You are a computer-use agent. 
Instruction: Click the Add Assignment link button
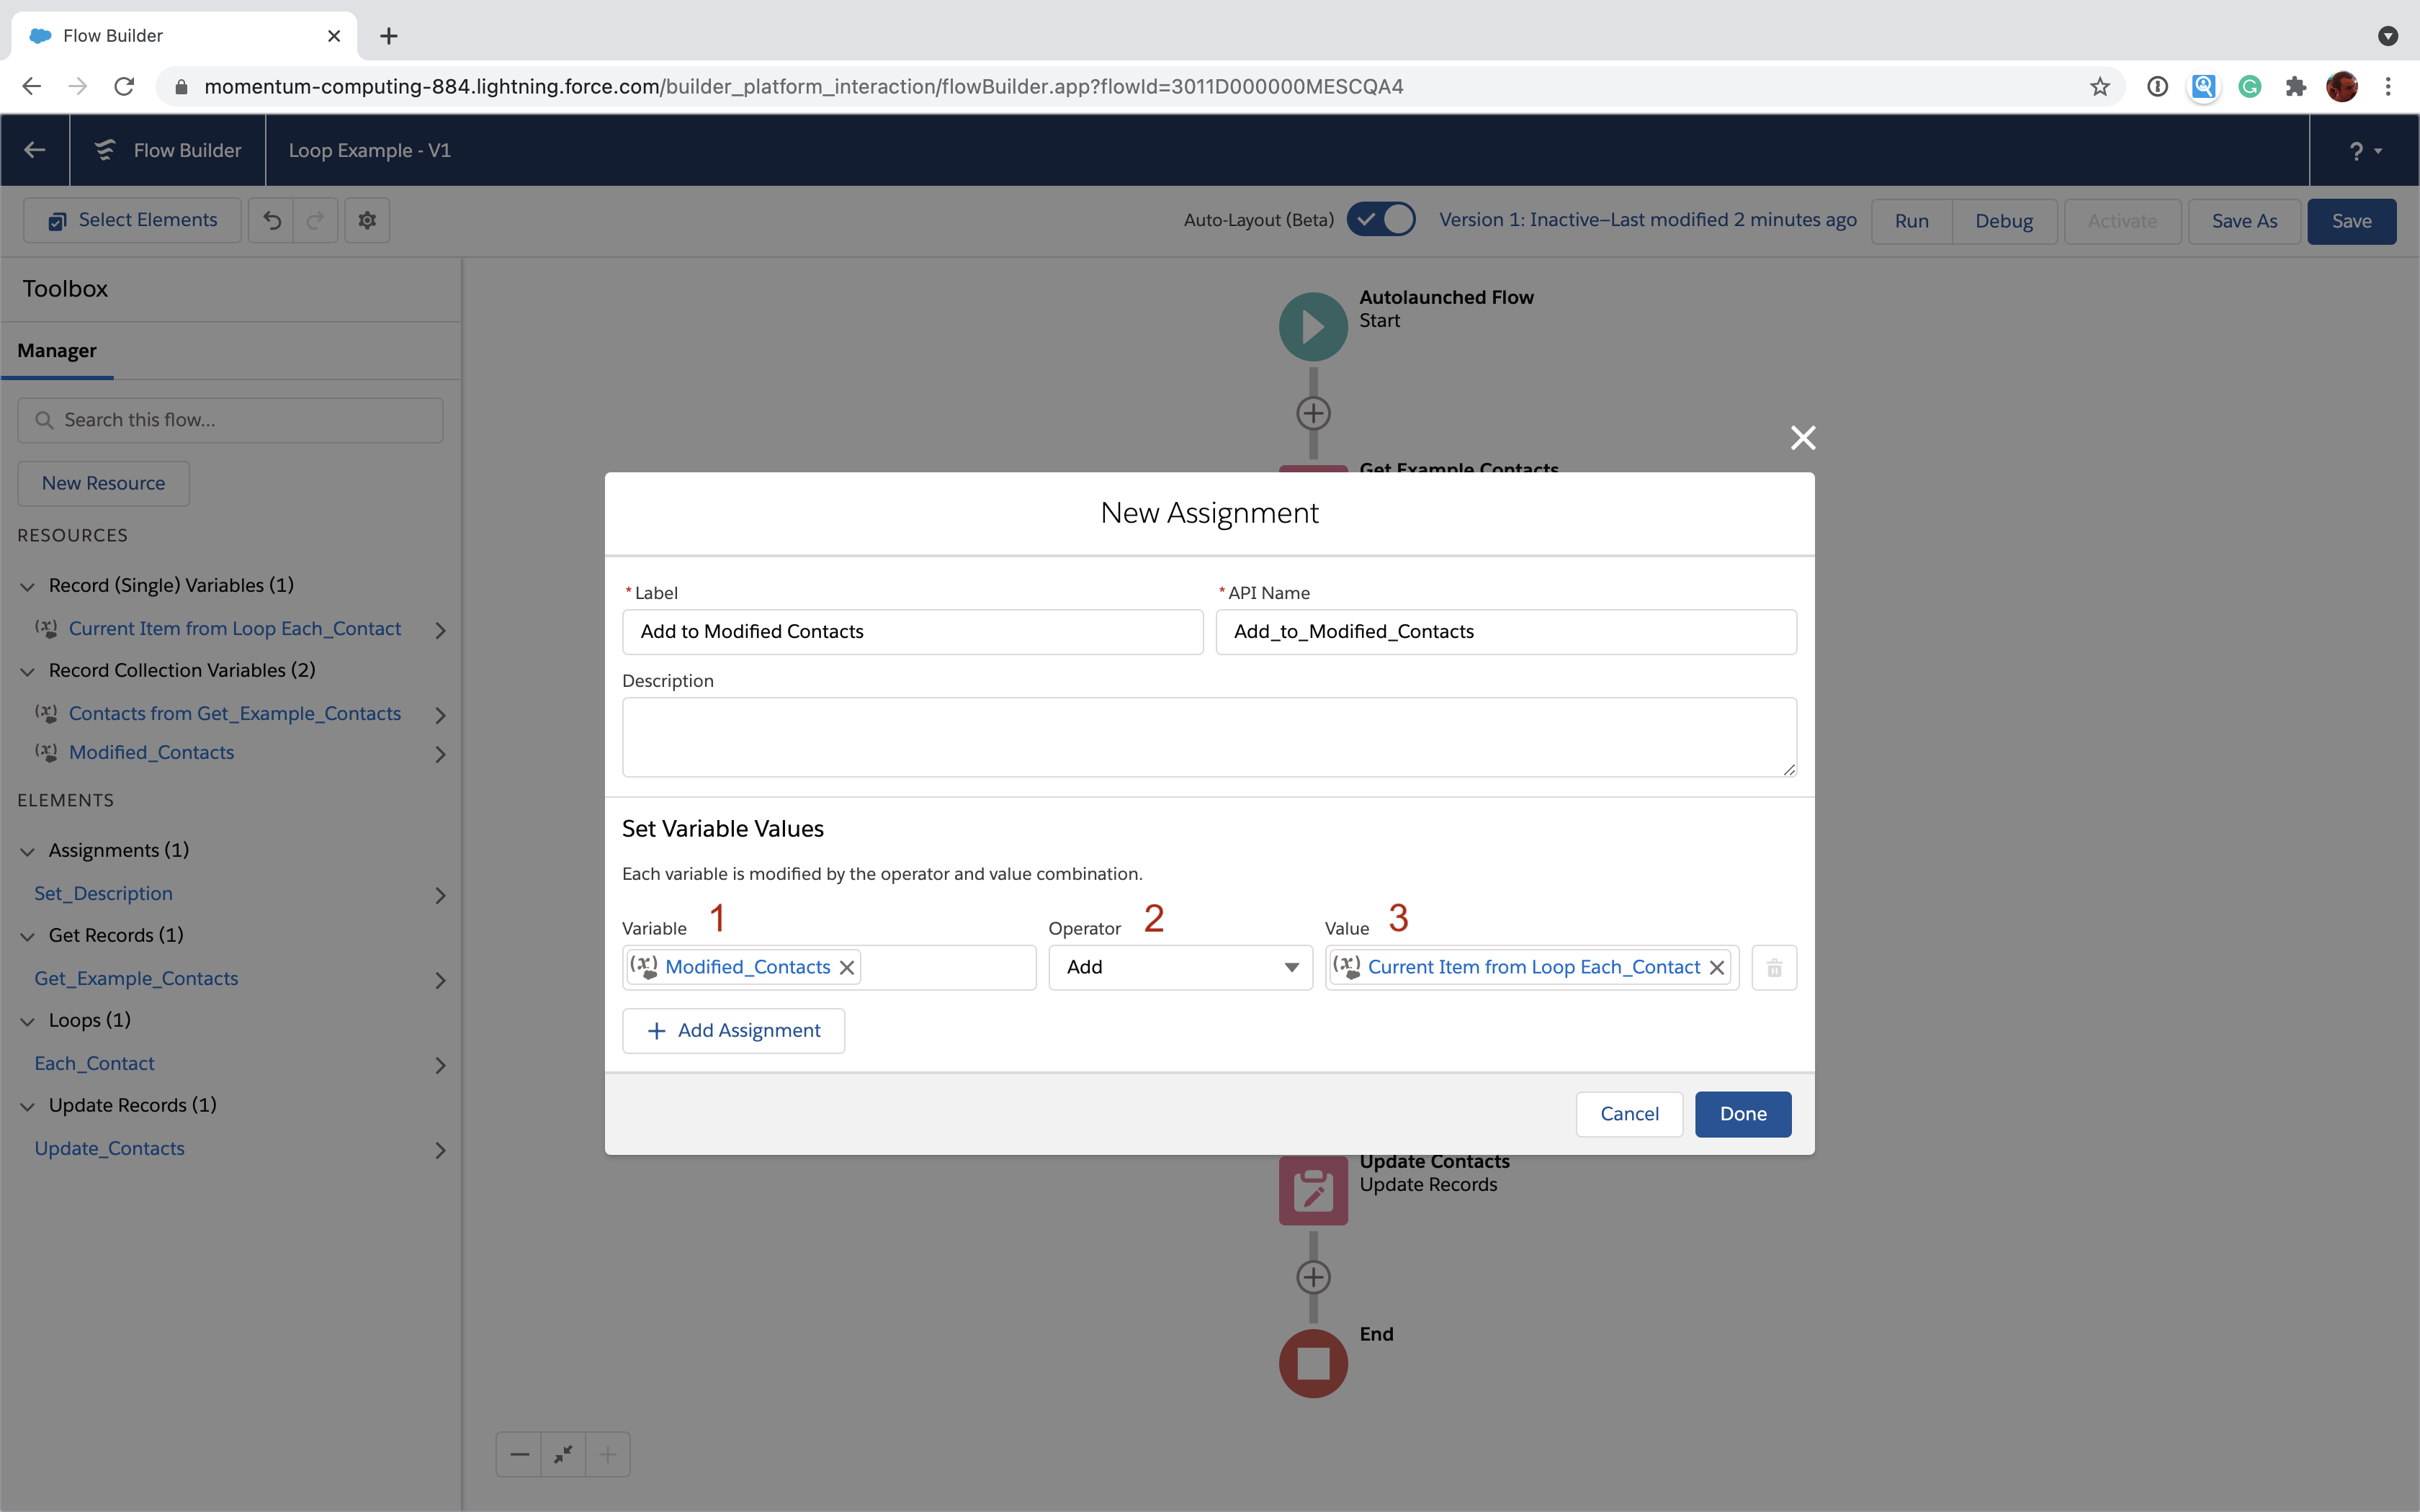click(732, 1030)
